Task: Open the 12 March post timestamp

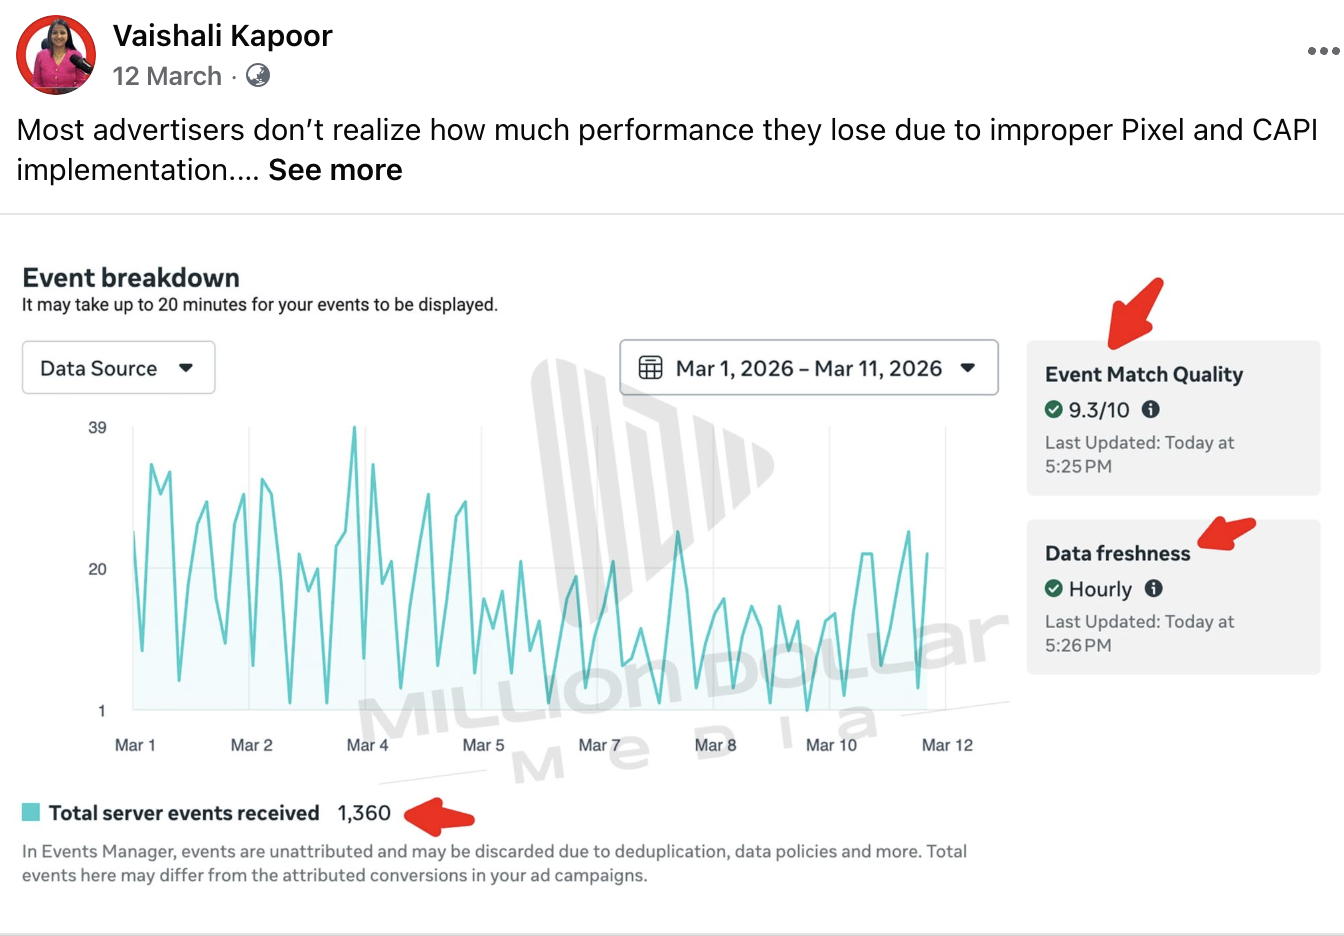Action: (167, 76)
